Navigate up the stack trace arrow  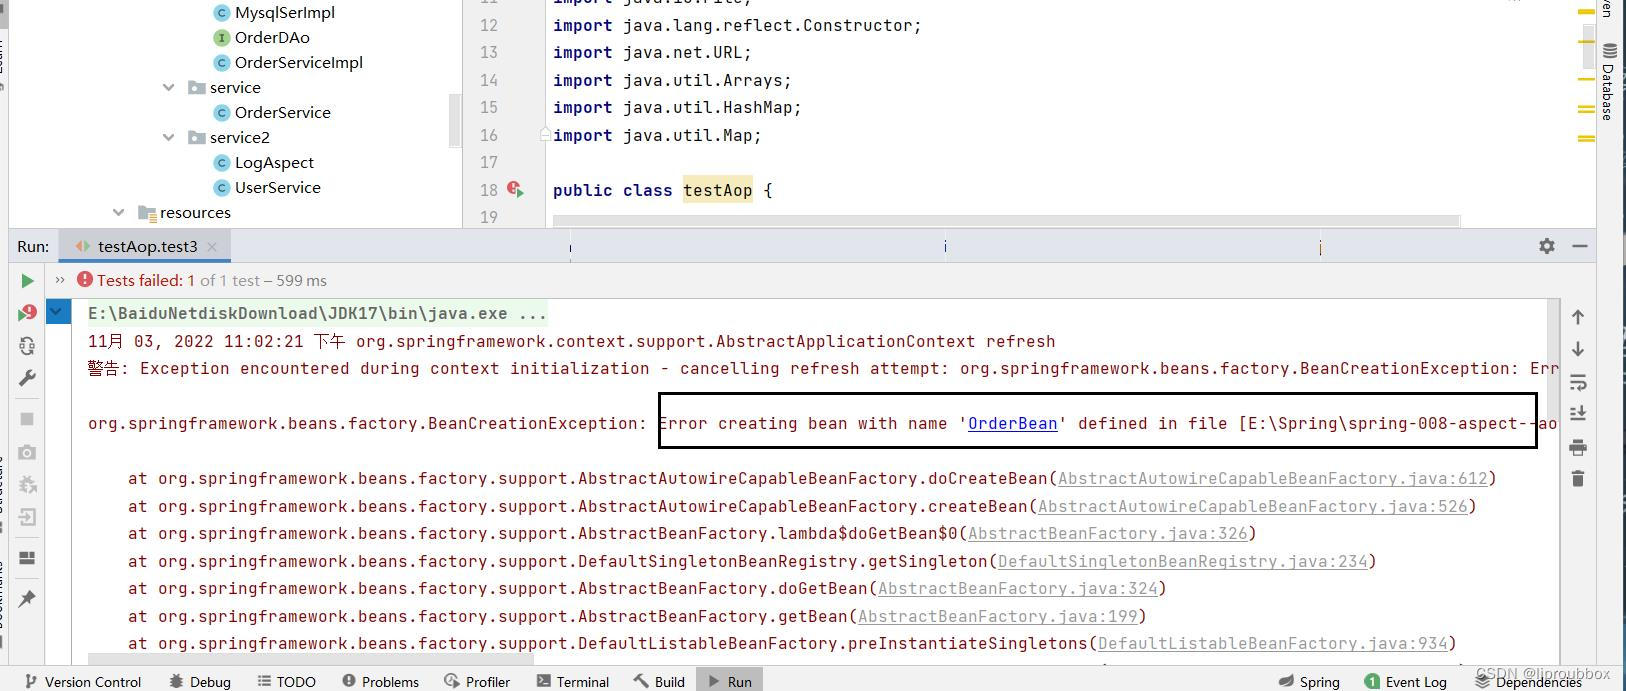click(x=1578, y=317)
